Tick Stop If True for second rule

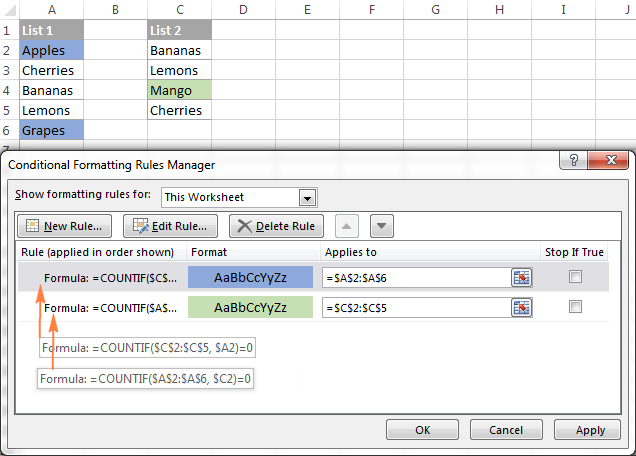(575, 307)
